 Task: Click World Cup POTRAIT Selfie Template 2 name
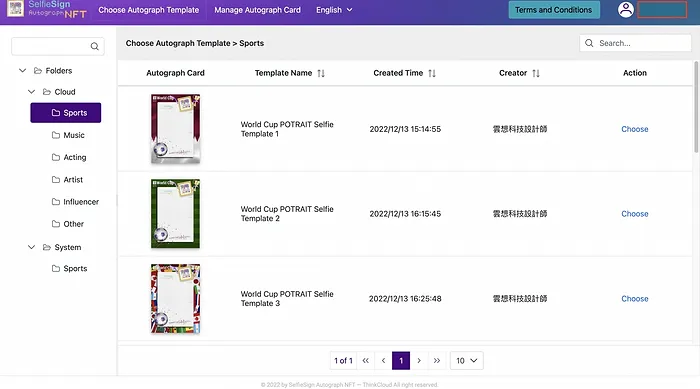tap(287, 214)
